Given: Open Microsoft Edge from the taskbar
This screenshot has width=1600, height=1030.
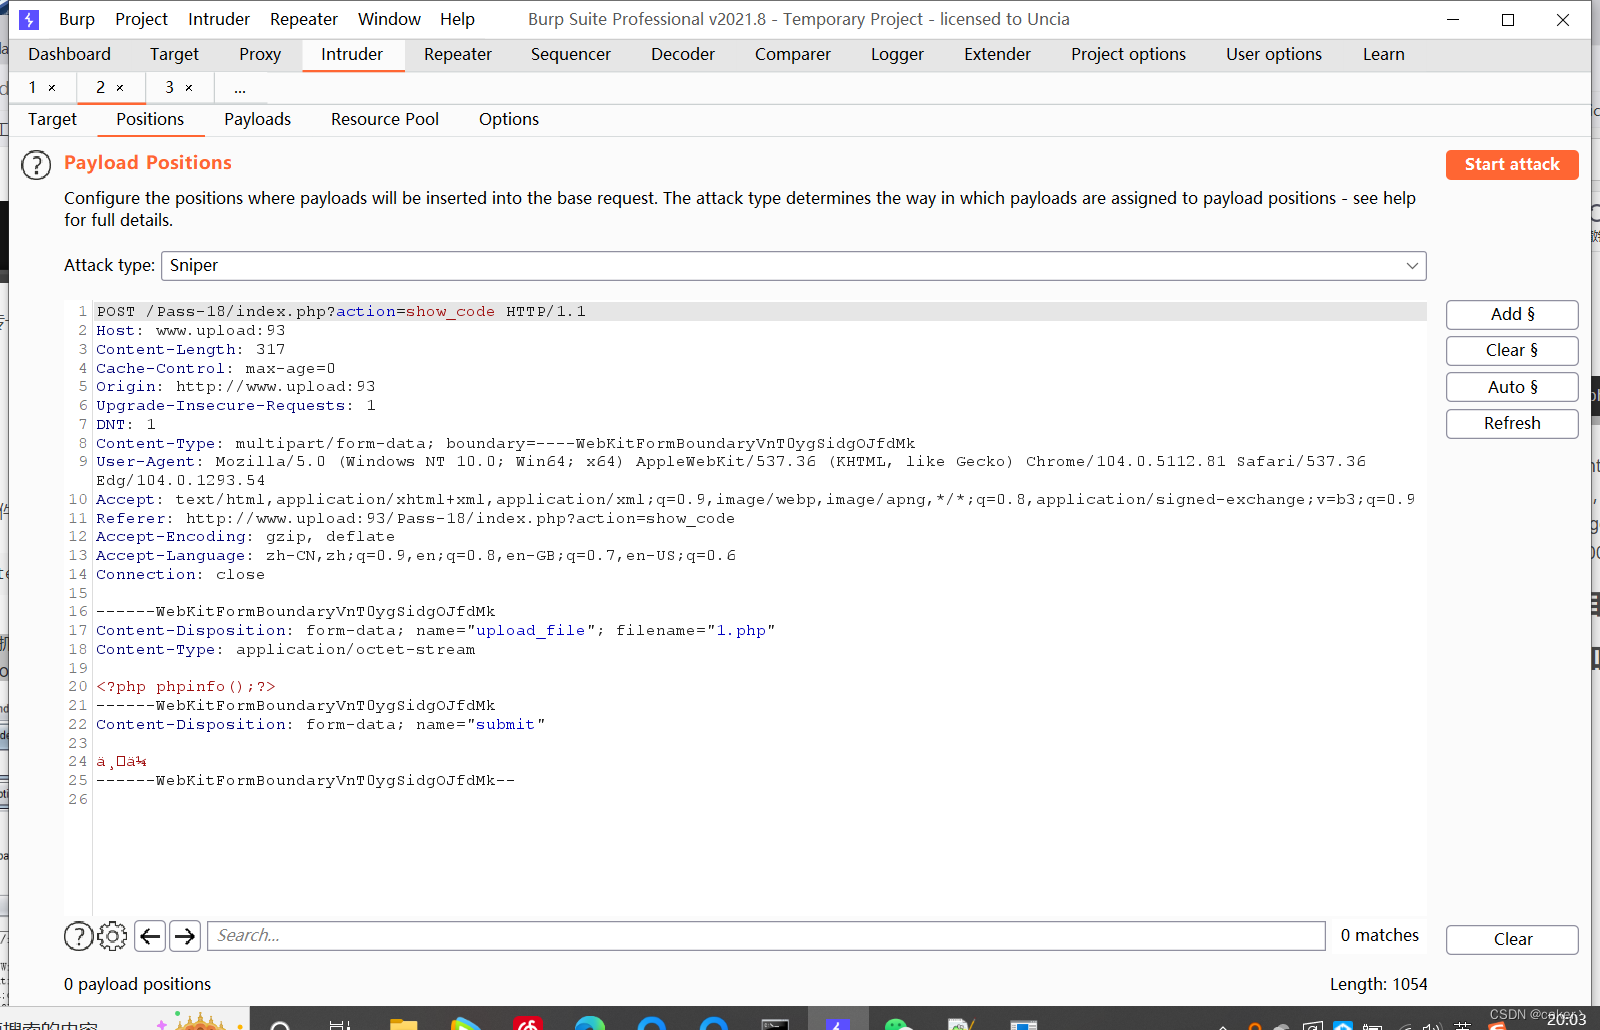Looking at the screenshot, I should pyautogui.click(x=590, y=1024).
